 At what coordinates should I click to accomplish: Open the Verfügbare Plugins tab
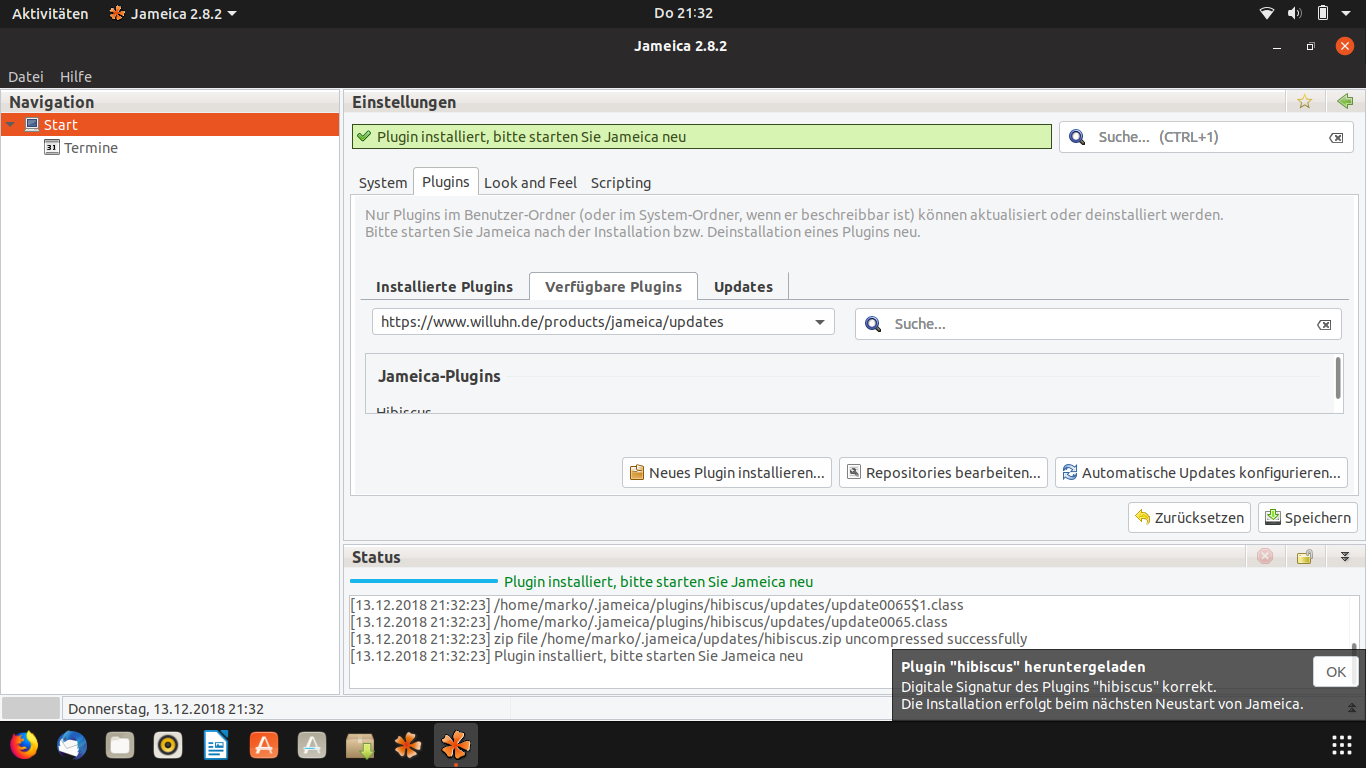pyautogui.click(x=614, y=287)
